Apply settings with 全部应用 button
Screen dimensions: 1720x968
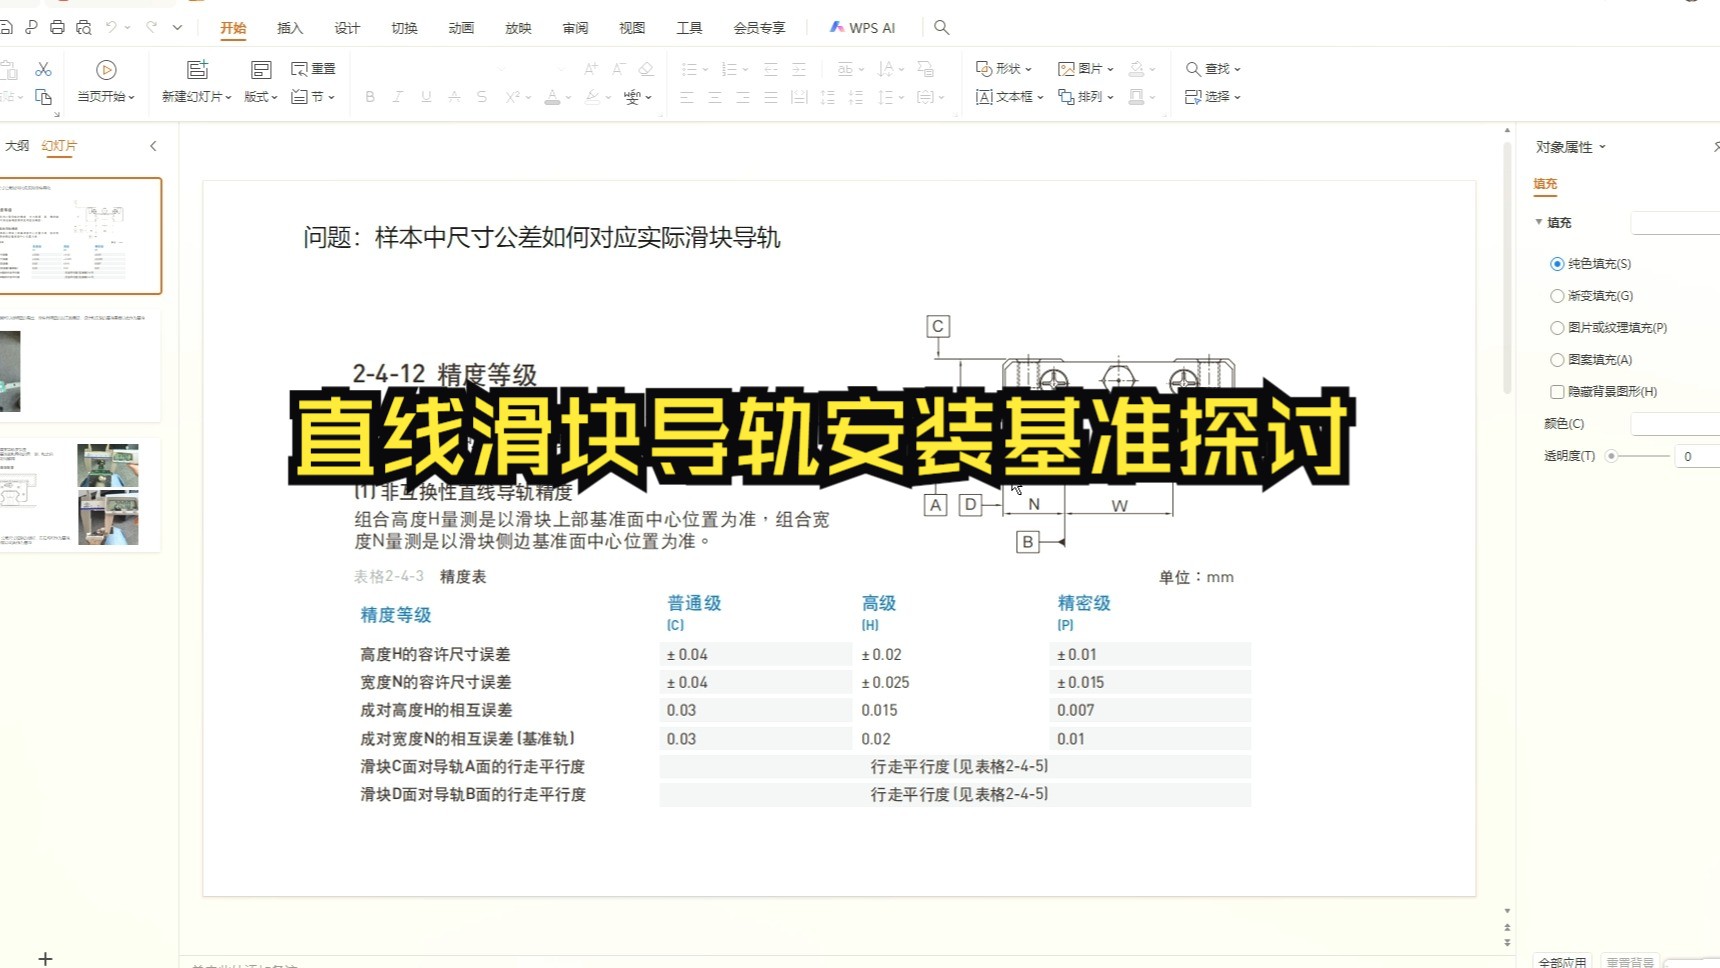1563,960
